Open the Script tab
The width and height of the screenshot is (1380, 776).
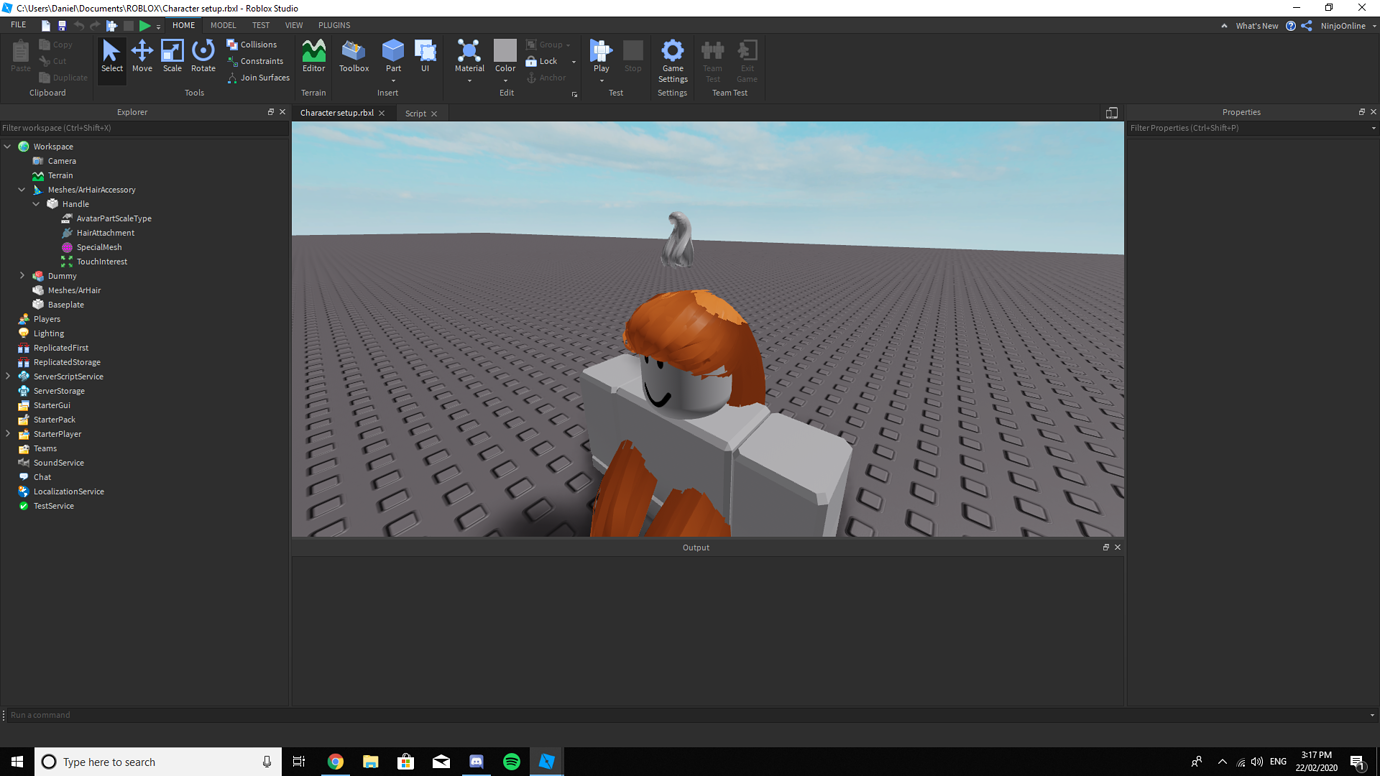(415, 113)
